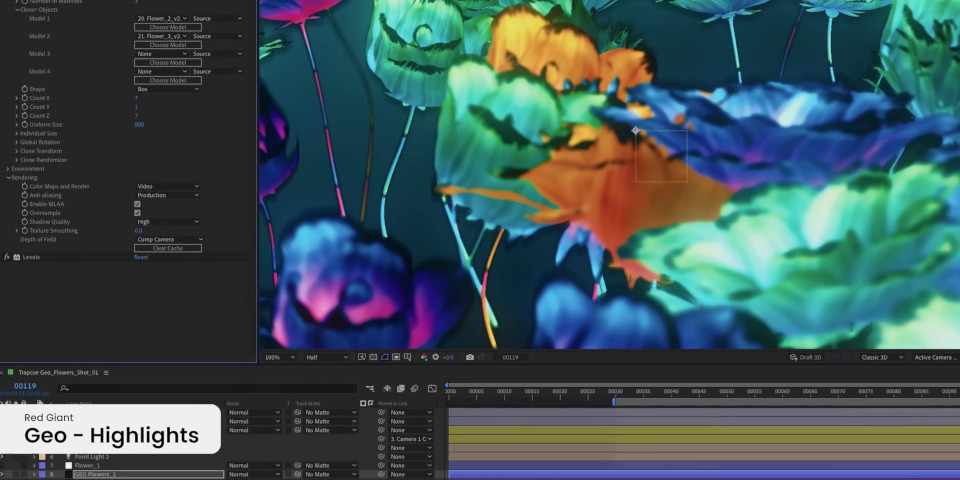Toggle visibility of the GEO Flowers_1 layer

pos(4,474)
